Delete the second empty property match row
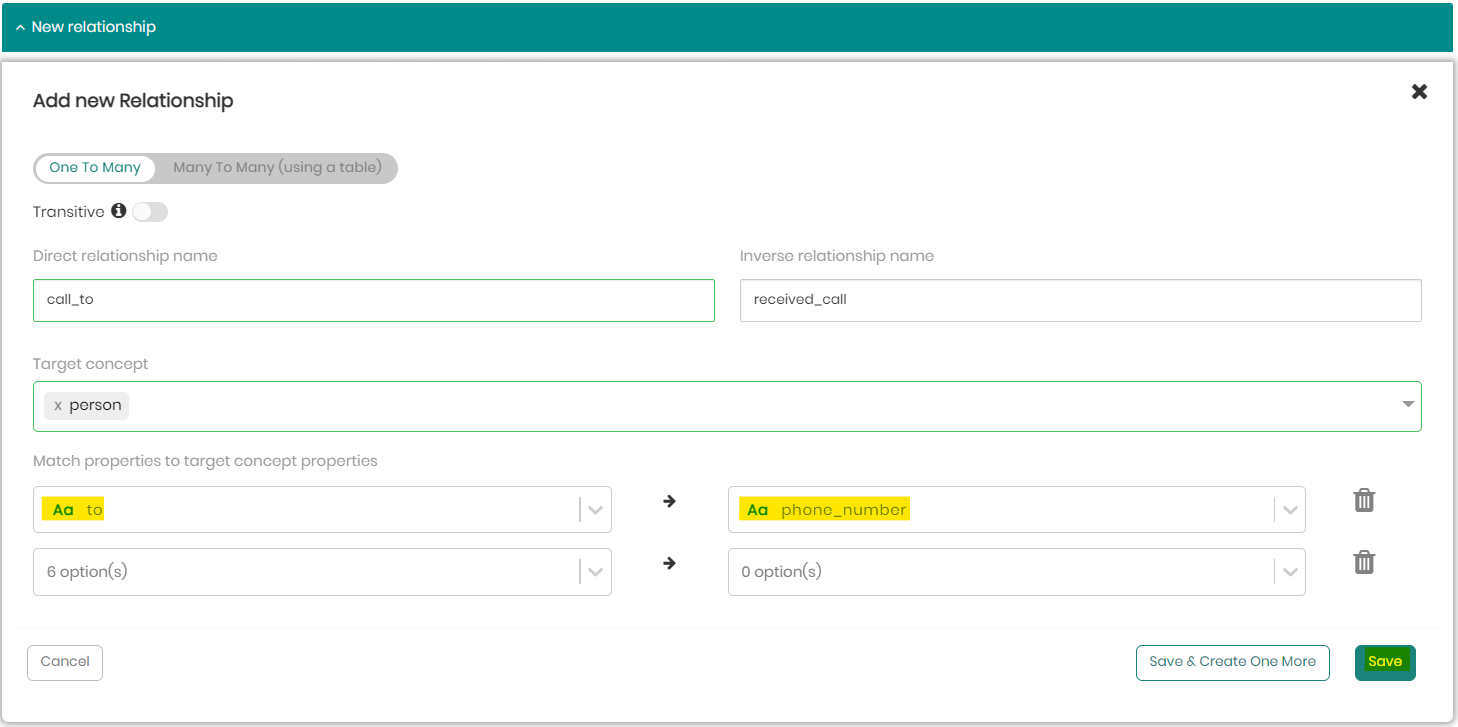The image size is (1458, 727). click(x=1364, y=563)
